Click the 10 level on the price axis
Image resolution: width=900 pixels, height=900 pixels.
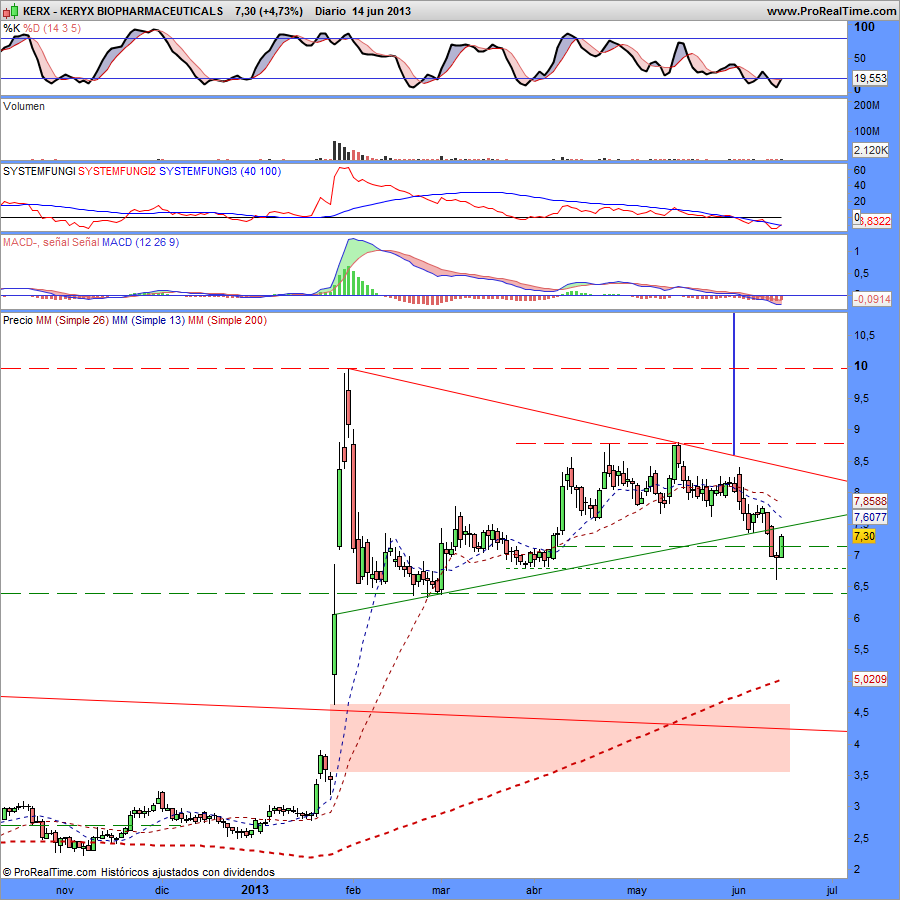(x=860, y=366)
